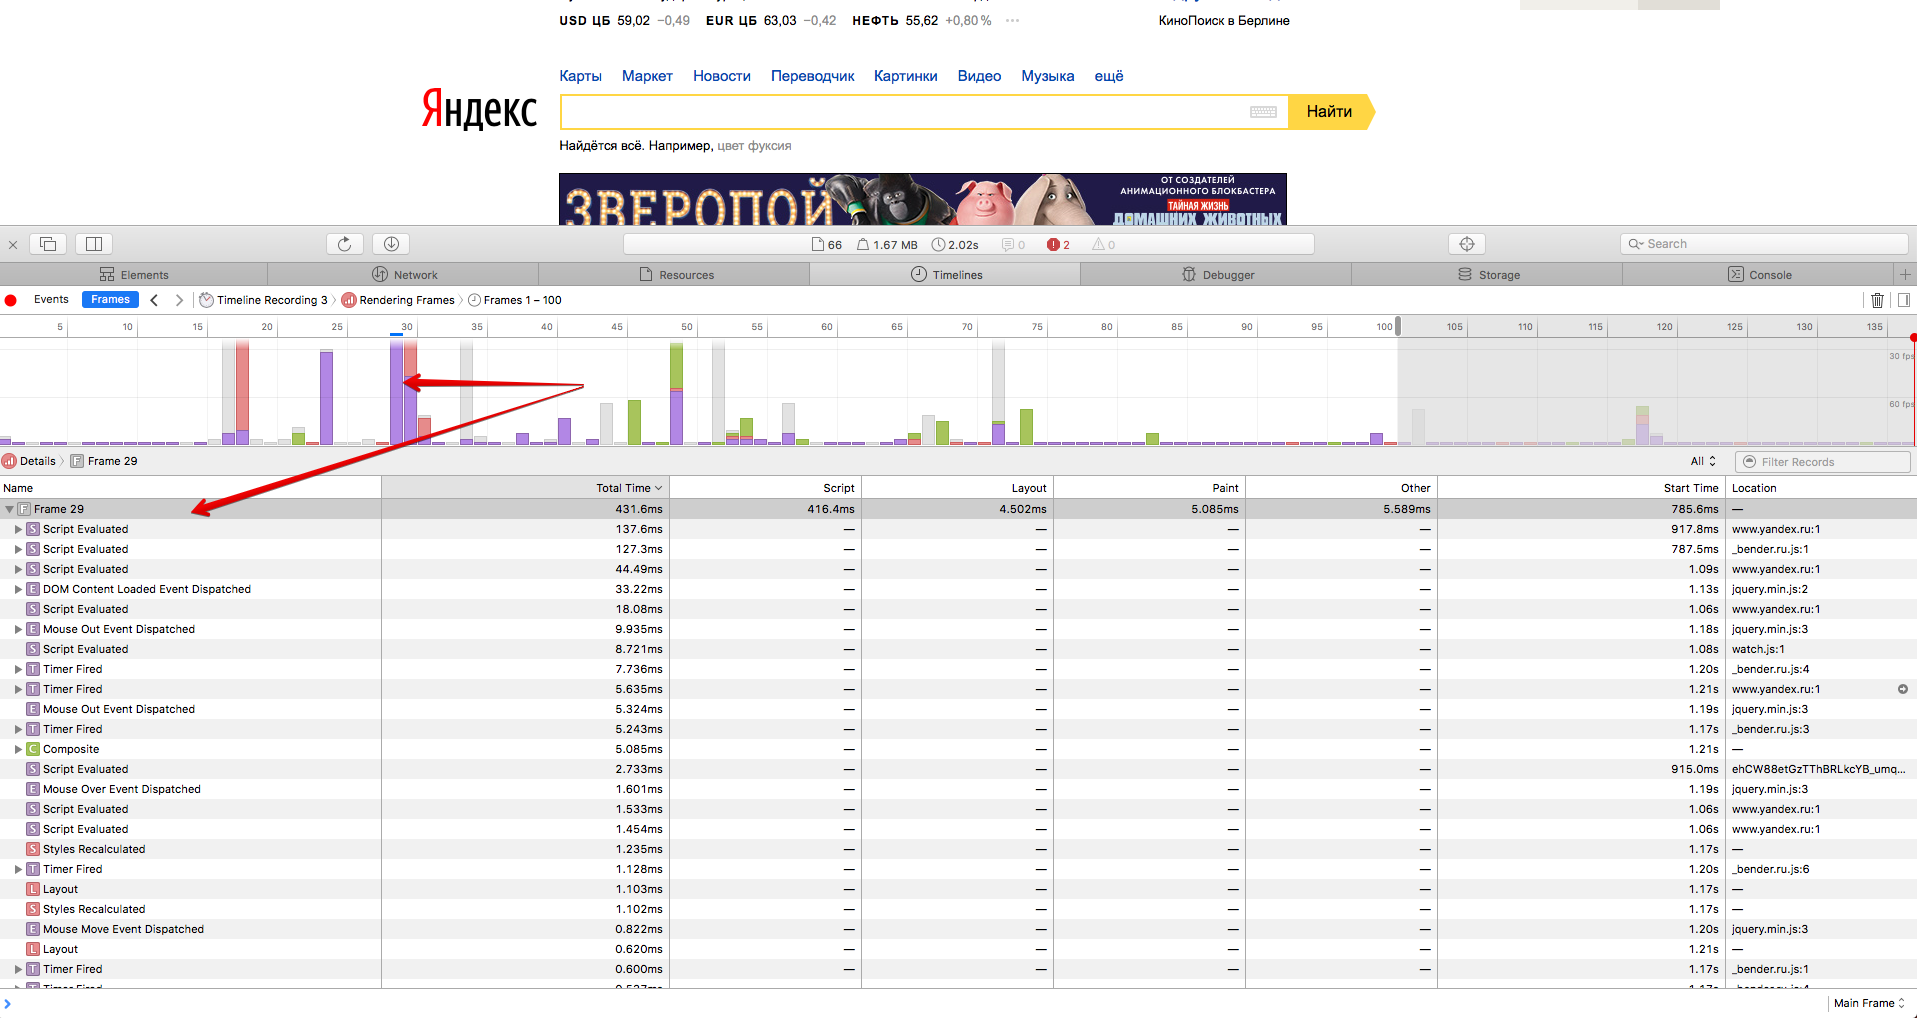Expand the Composite row

click(18, 749)
